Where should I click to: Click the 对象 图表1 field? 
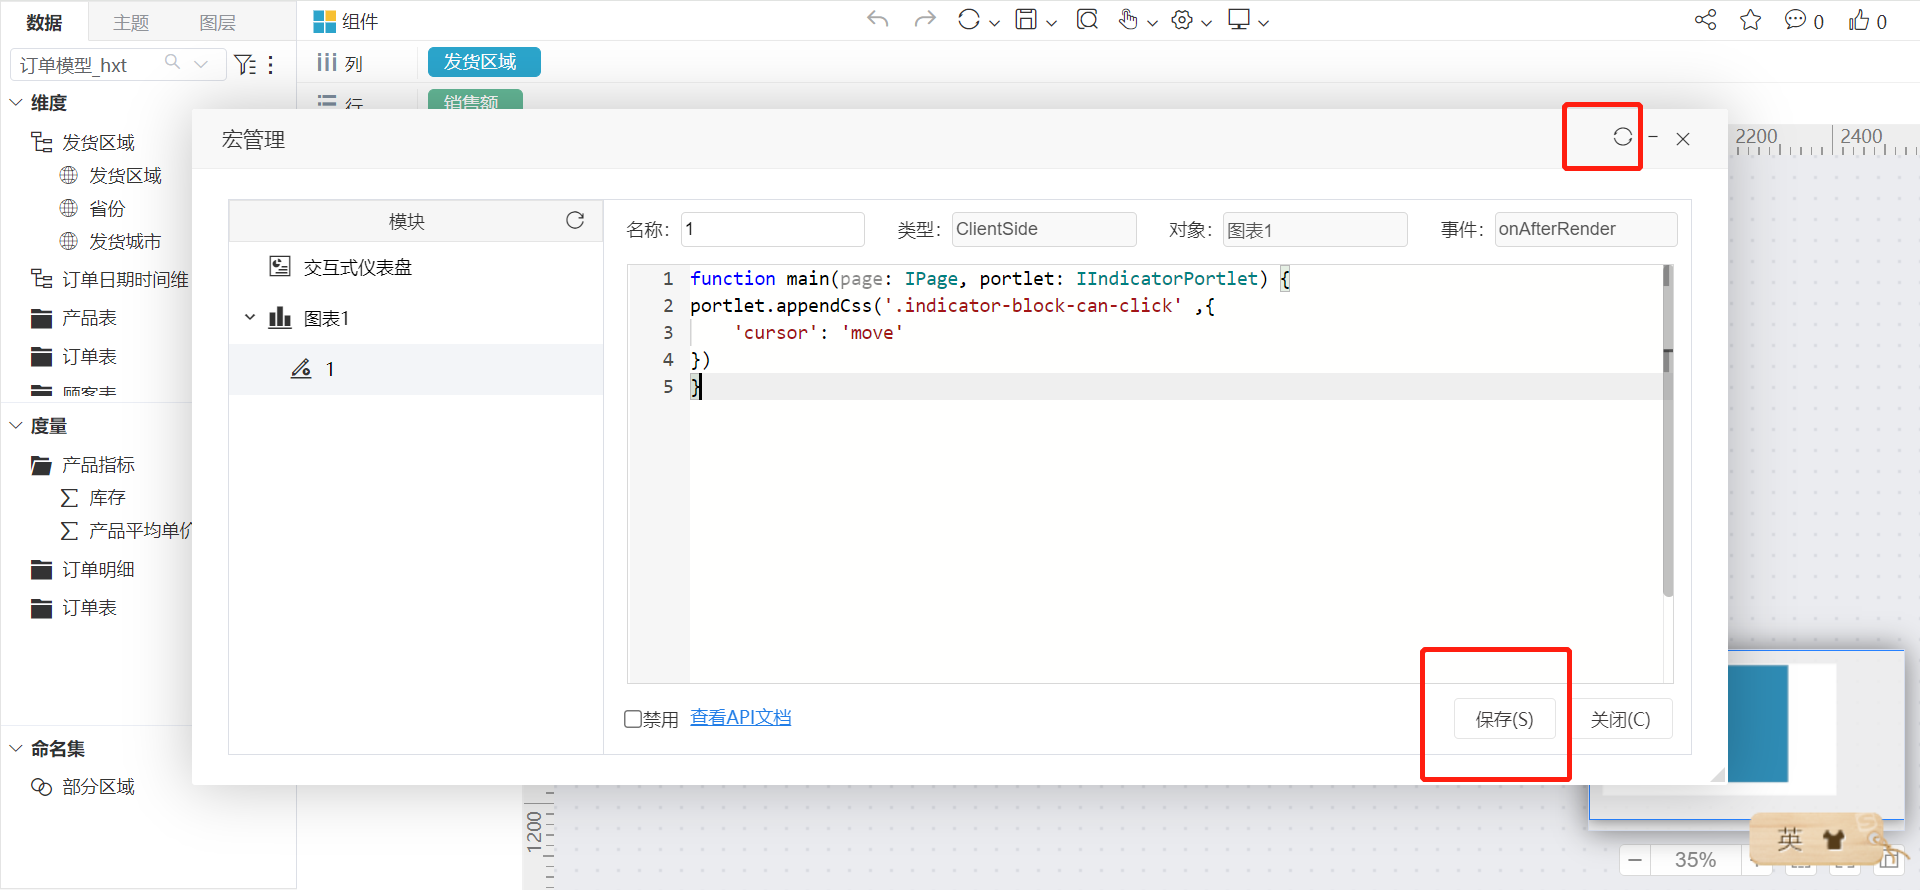click(1314, 229)
